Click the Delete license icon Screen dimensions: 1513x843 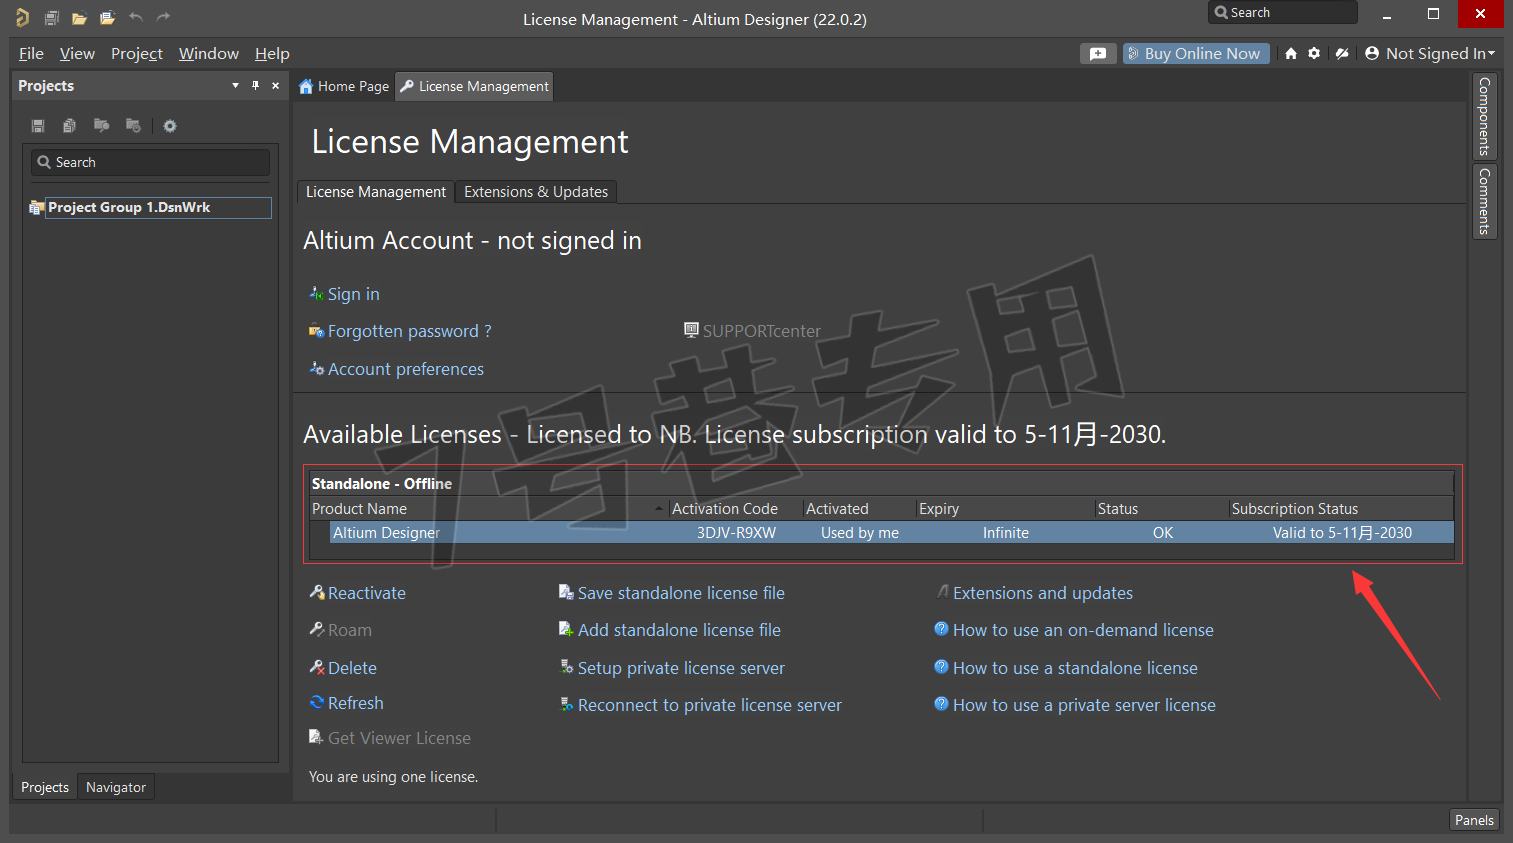click(x=317, y=668)
